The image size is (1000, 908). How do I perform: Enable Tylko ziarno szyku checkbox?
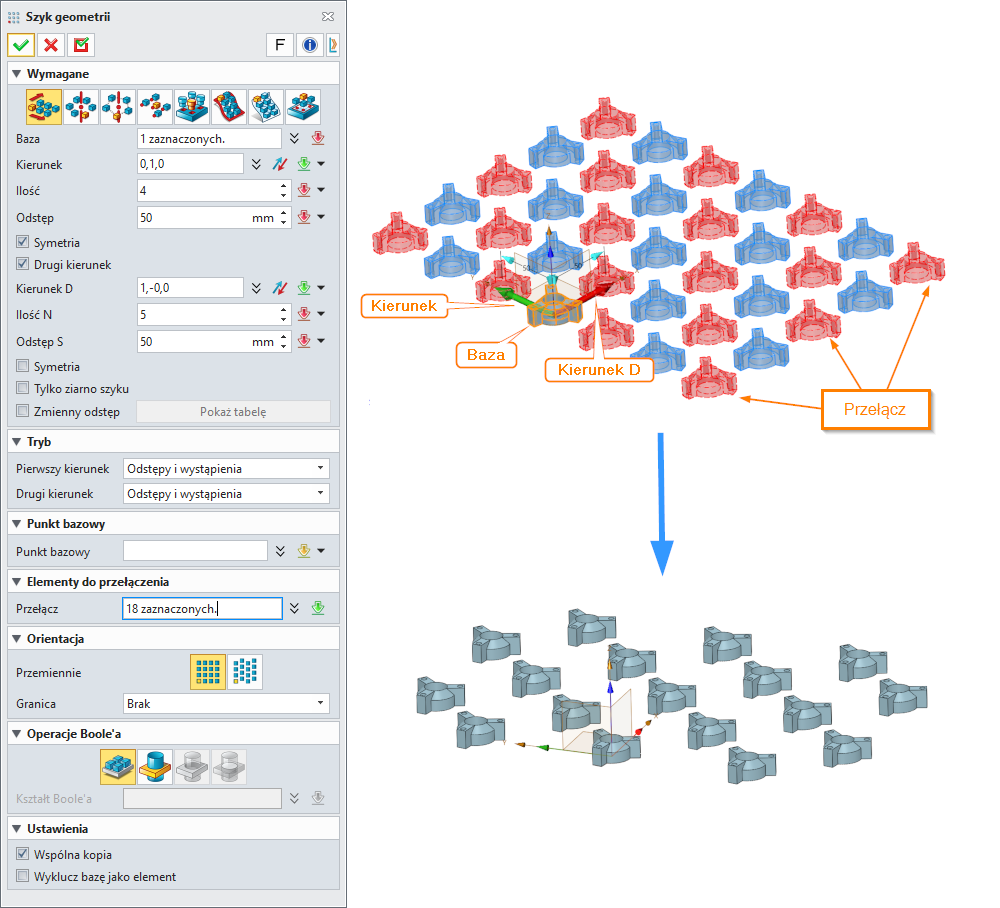click(23, 389)
